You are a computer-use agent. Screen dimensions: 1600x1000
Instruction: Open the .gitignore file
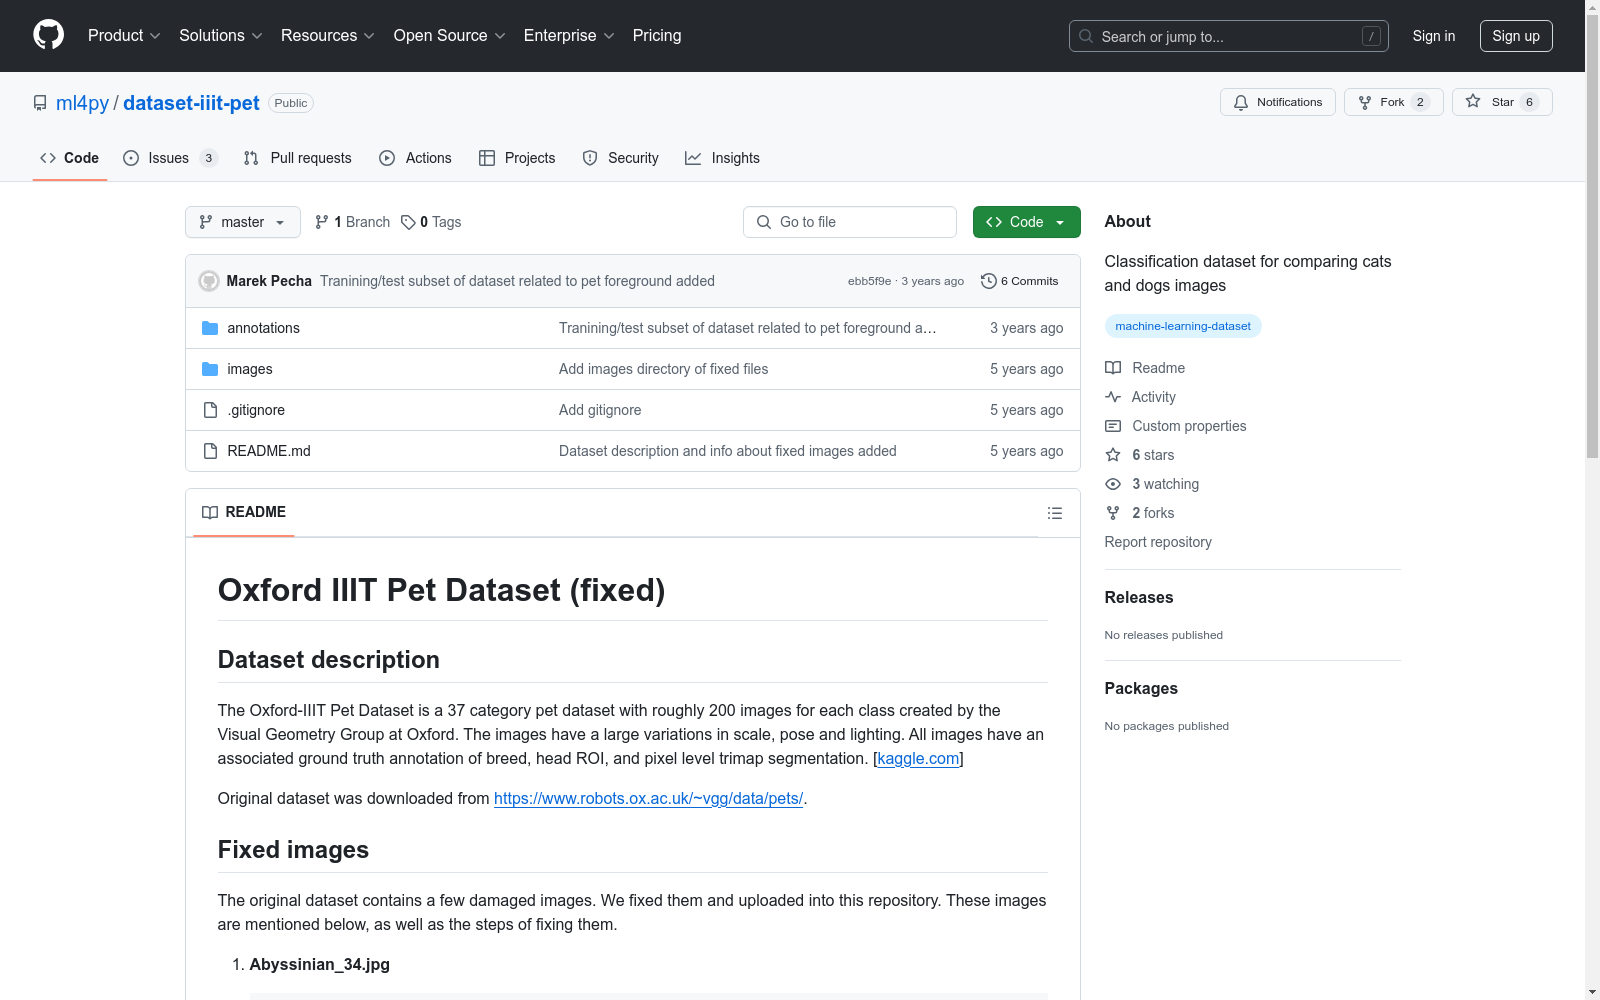pyautogui.click(x=256, y=410)
